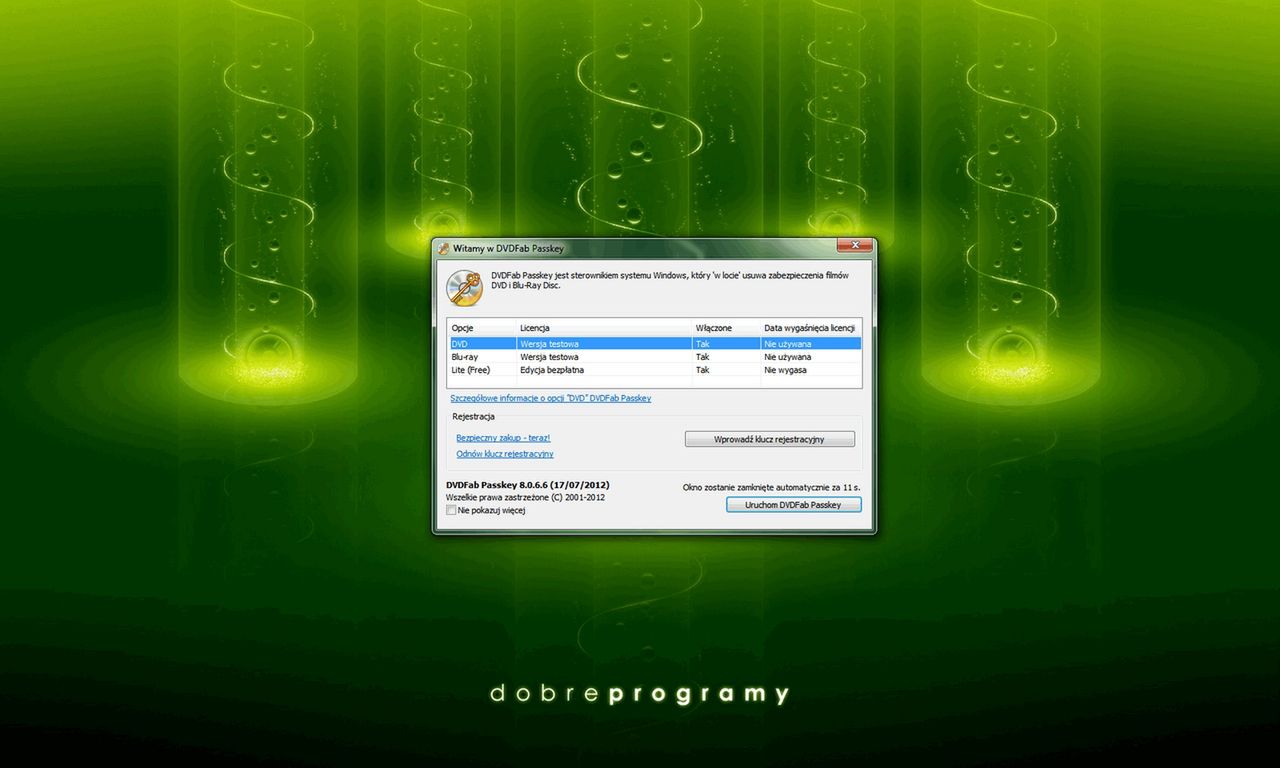Open "Bezpieczny zakup - teraz!" link
Screen dimensions: 1280x768
pyautogui.click(x=503, y=438)
